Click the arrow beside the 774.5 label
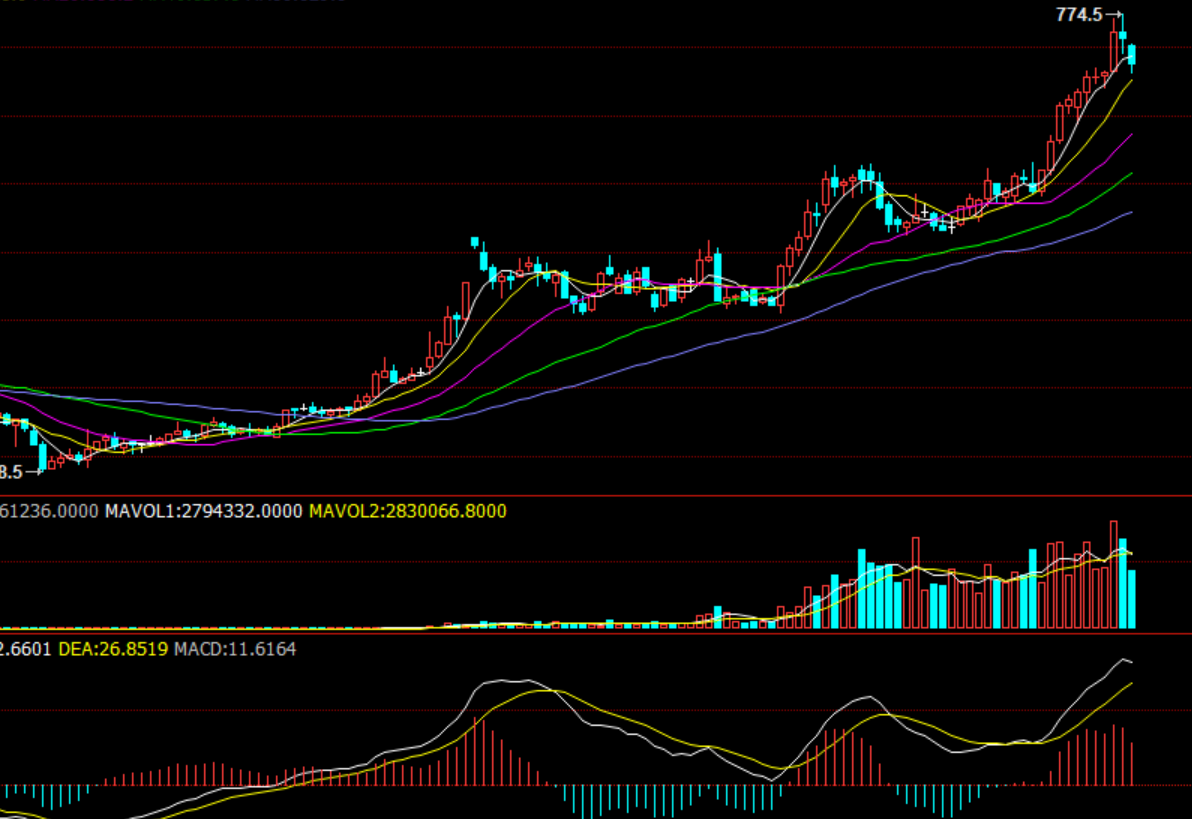This screenshot has width=1192, height=819. tap(1115, 15)
